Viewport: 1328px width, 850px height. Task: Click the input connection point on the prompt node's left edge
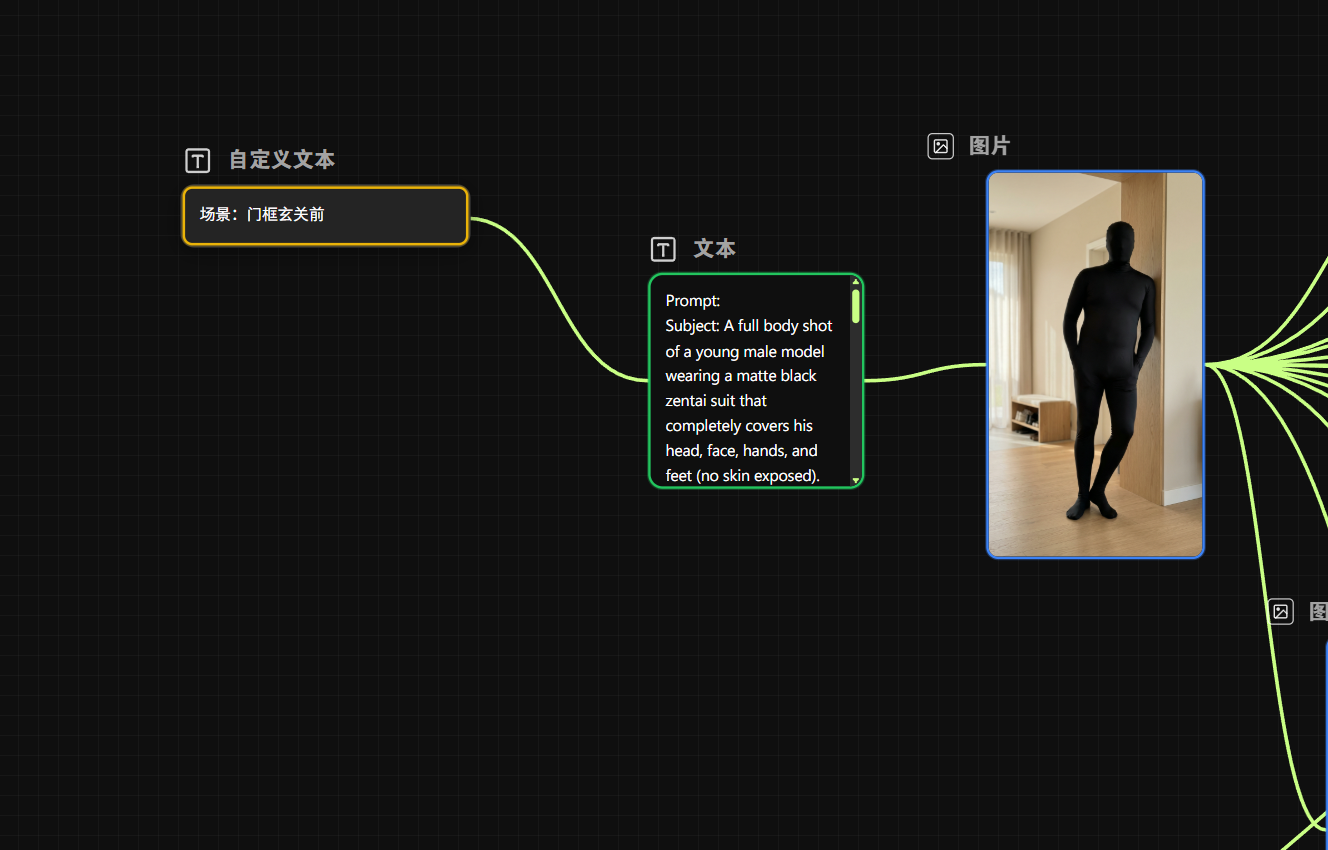tap(649, 380)
